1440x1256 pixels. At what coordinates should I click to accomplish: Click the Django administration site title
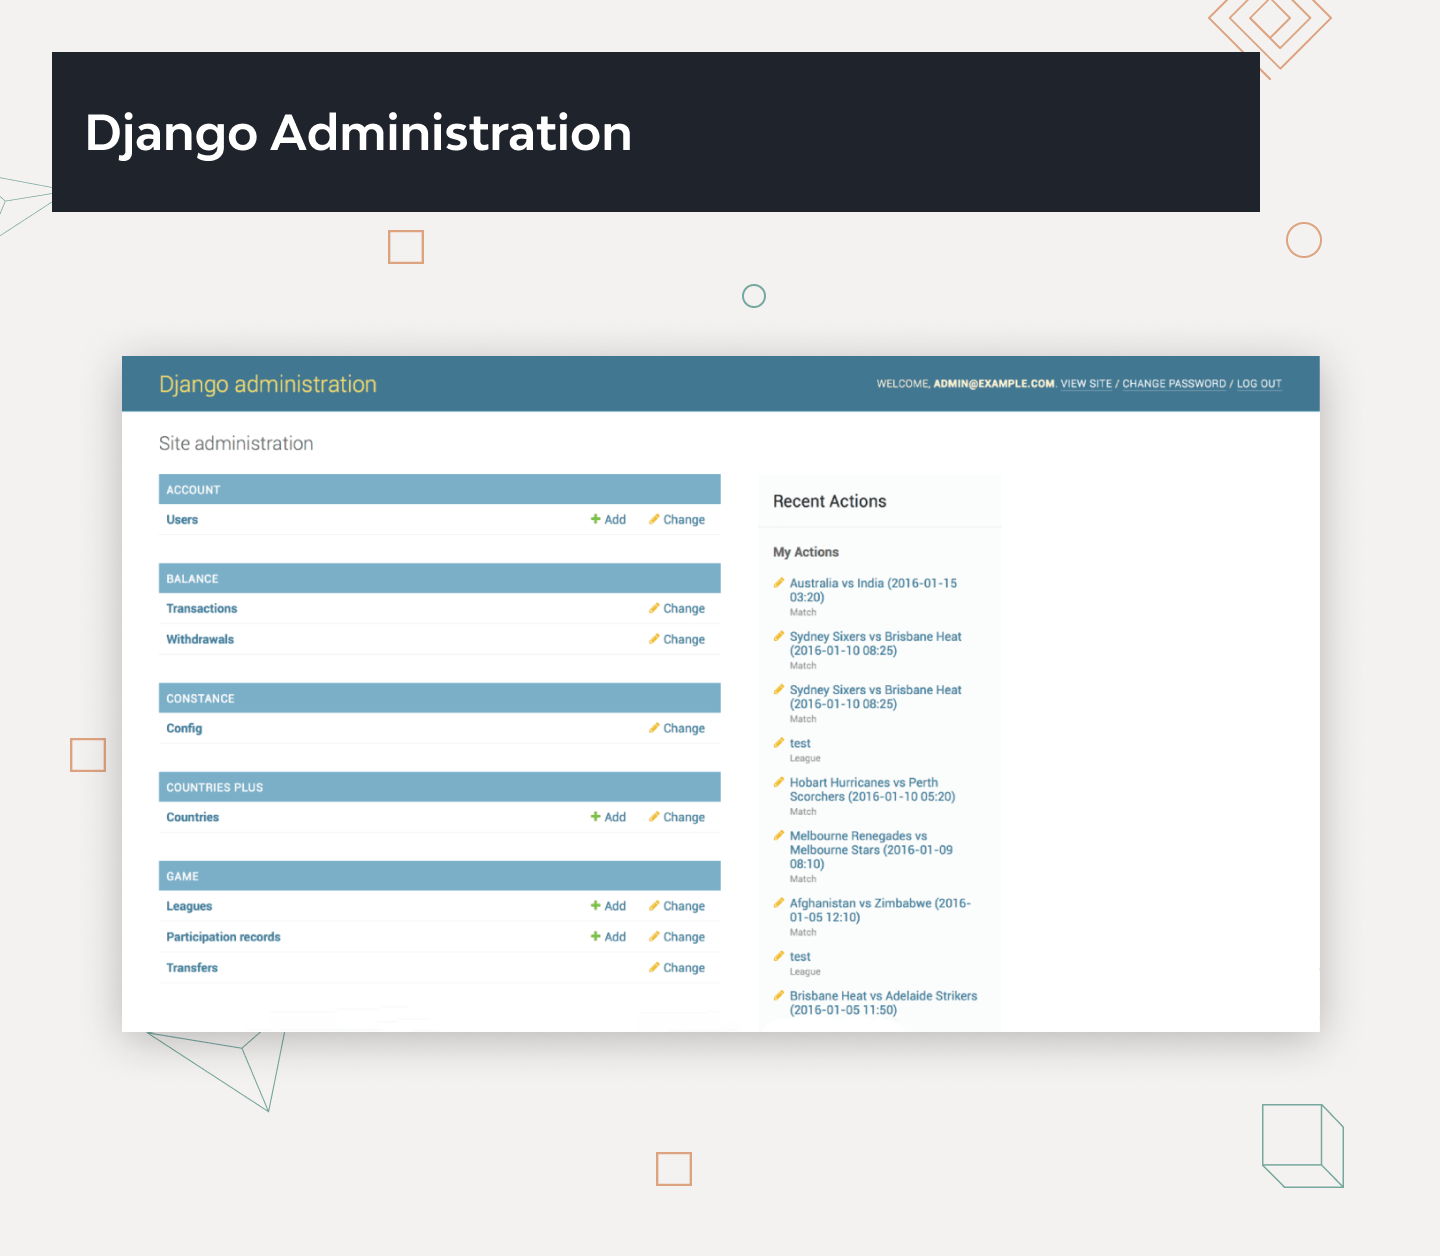click(268, 385)
